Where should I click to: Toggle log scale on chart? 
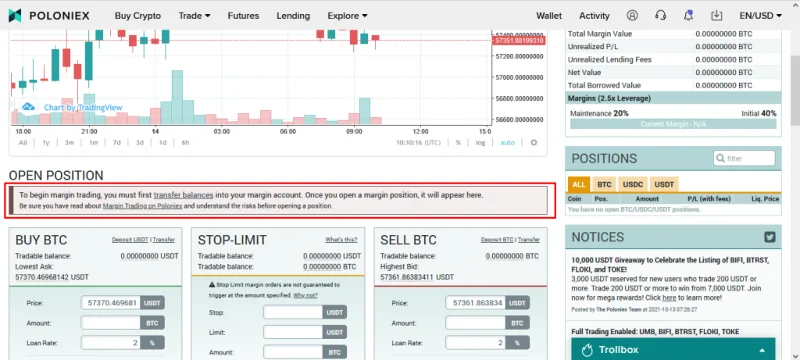click(x=481, y=143)
